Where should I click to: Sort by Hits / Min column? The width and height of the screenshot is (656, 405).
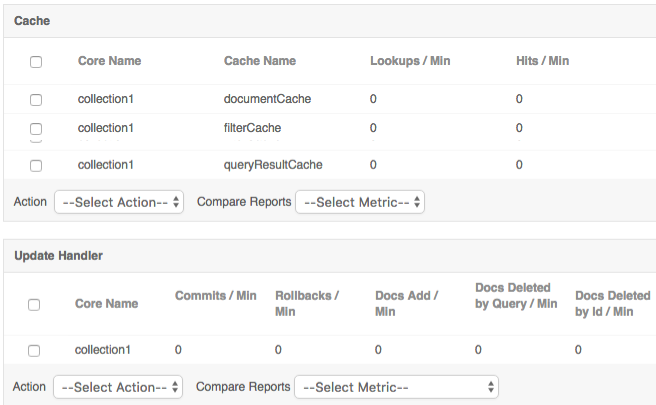pos(542,61)
